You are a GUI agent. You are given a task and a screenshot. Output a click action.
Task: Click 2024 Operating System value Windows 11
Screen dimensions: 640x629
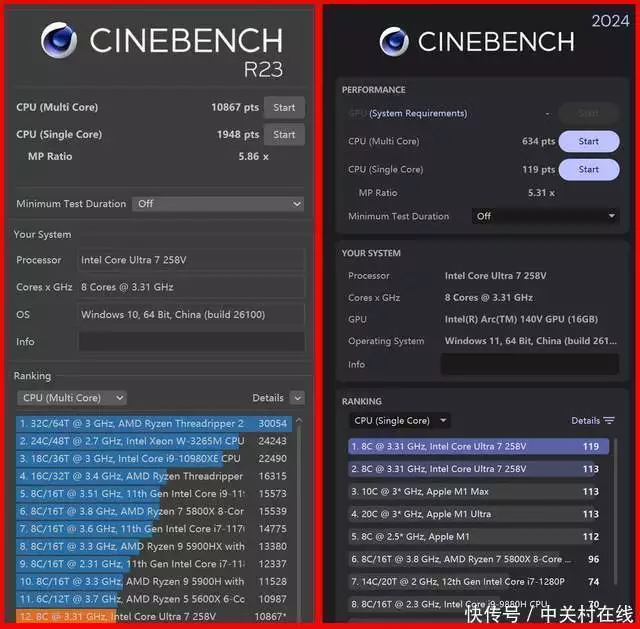coord(531,341)
